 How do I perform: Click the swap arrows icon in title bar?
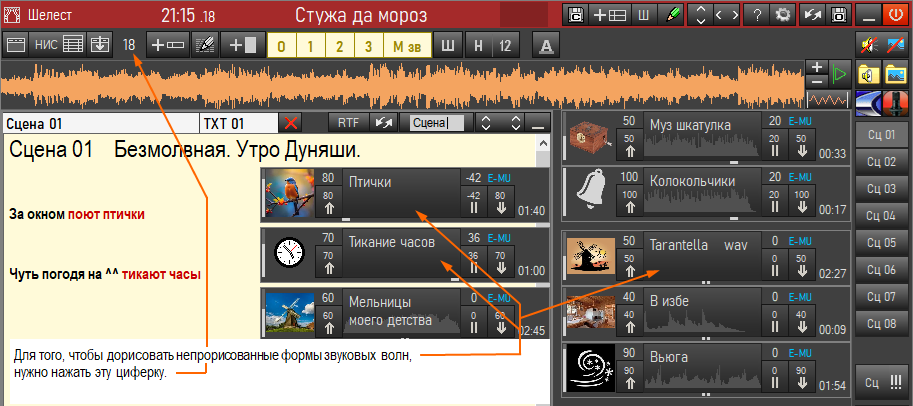point(812,15)
